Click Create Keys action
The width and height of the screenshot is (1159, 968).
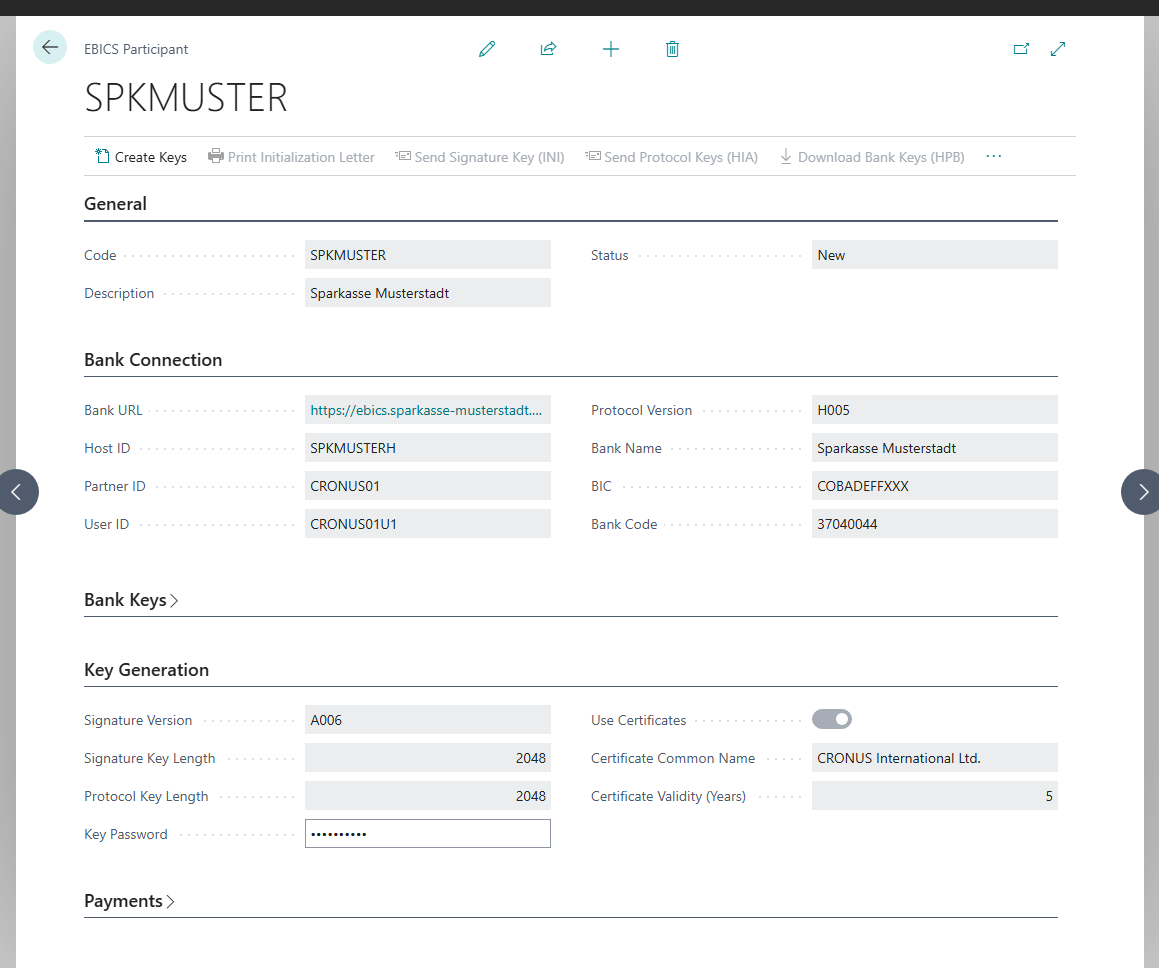point(140,157)
